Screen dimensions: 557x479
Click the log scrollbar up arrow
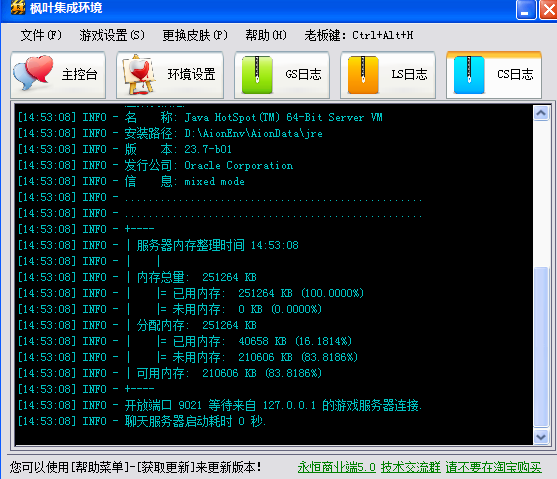541,113
